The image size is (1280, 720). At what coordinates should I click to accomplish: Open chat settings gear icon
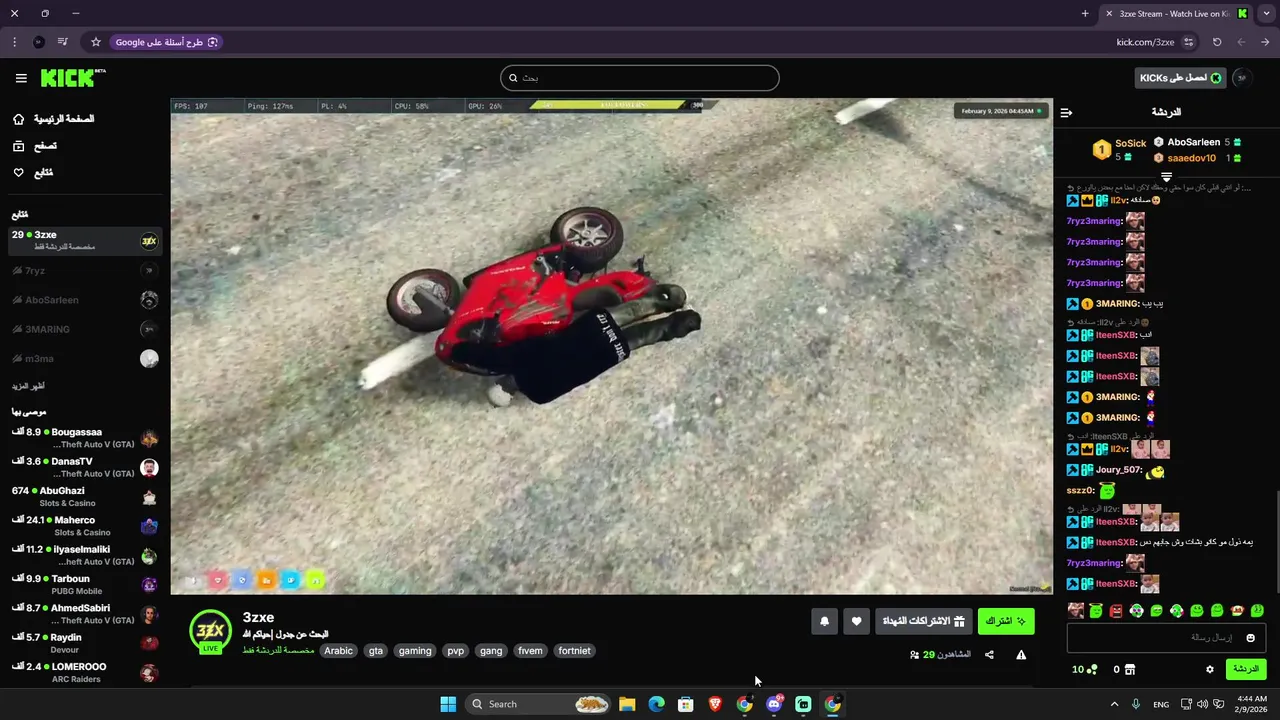1209,669
